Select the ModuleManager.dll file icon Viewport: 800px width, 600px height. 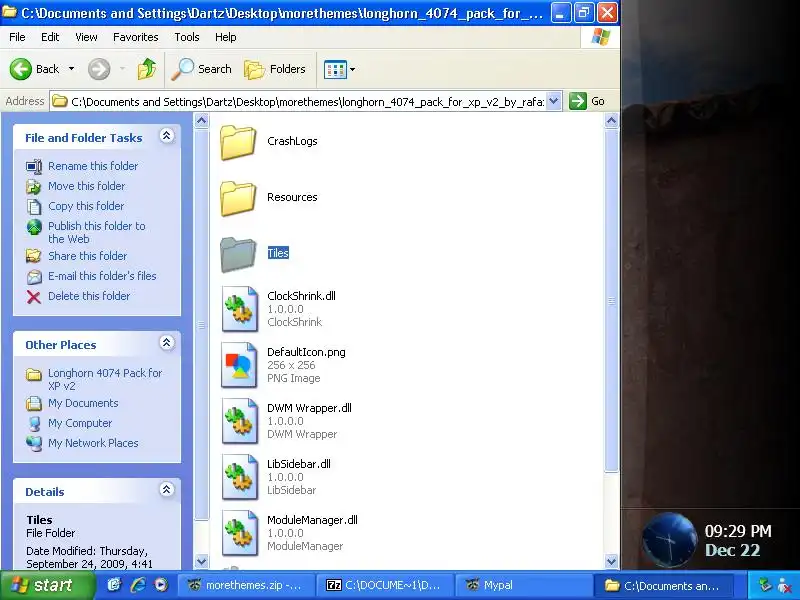(x=239, y=534)
